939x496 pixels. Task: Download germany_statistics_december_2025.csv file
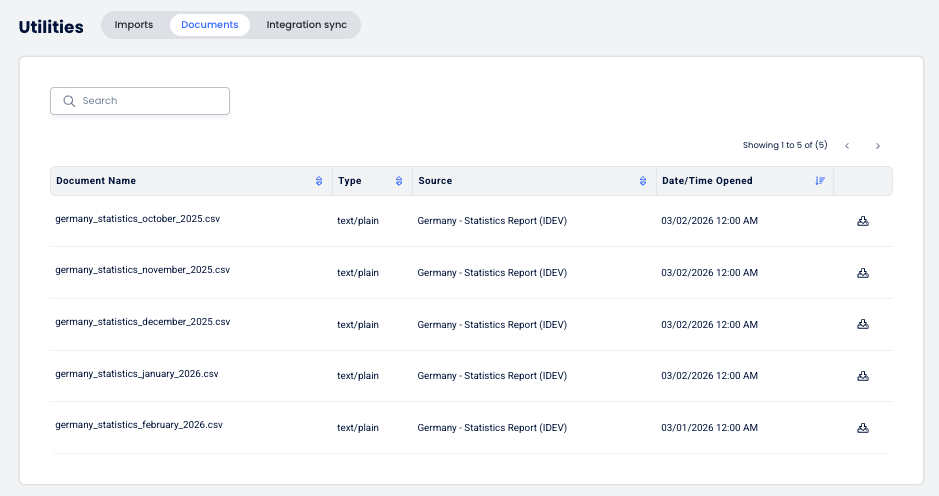point(863,324)
